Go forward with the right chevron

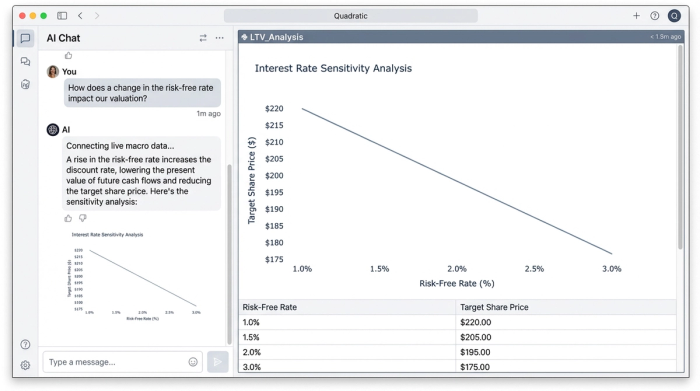click(x=97, y=16)
